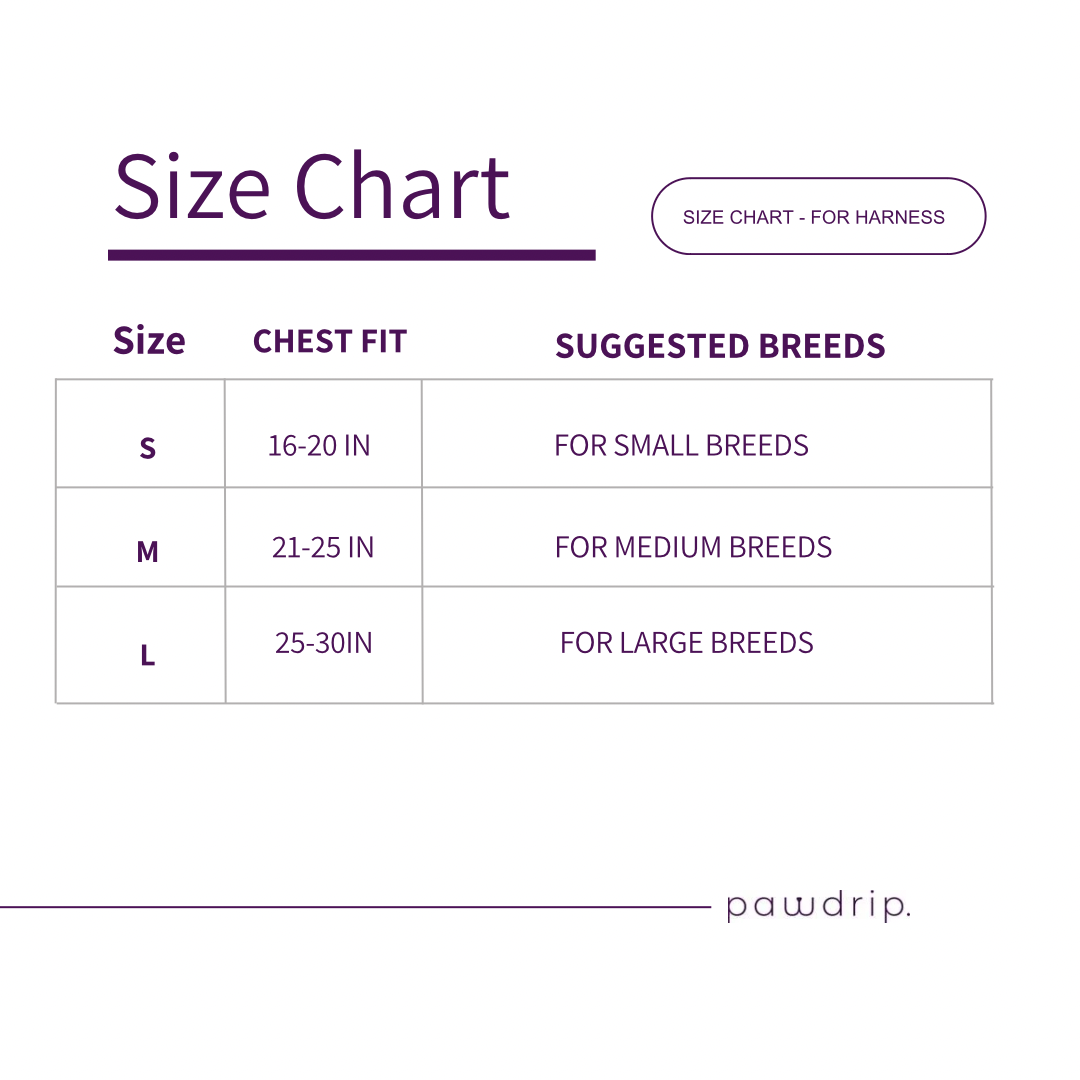Open the pawdrip. brand logo
The image size is (1080, 1080).
[817, 907]
